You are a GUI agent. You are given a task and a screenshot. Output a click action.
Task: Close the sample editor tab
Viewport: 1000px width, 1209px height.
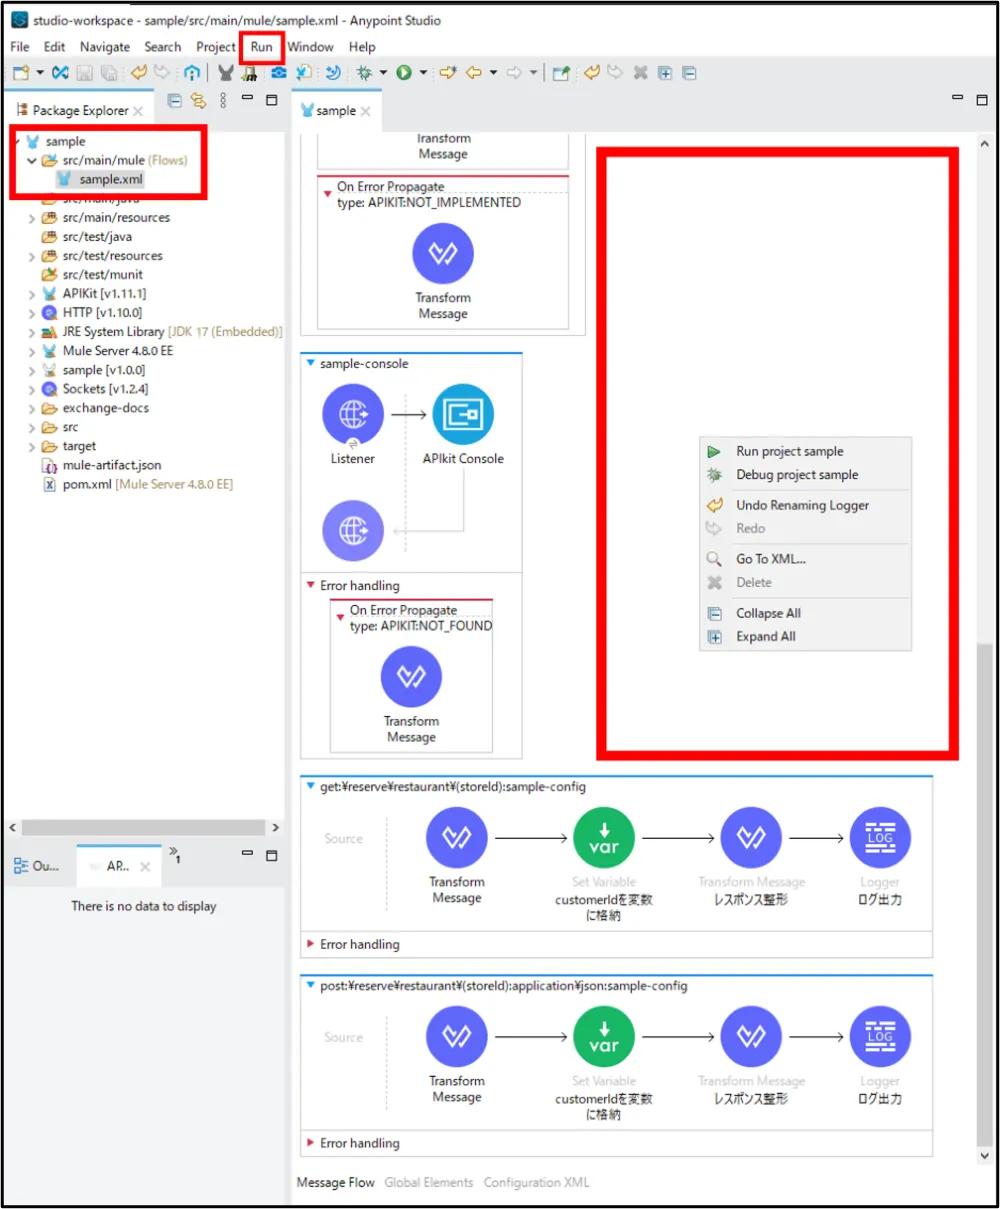366,111
